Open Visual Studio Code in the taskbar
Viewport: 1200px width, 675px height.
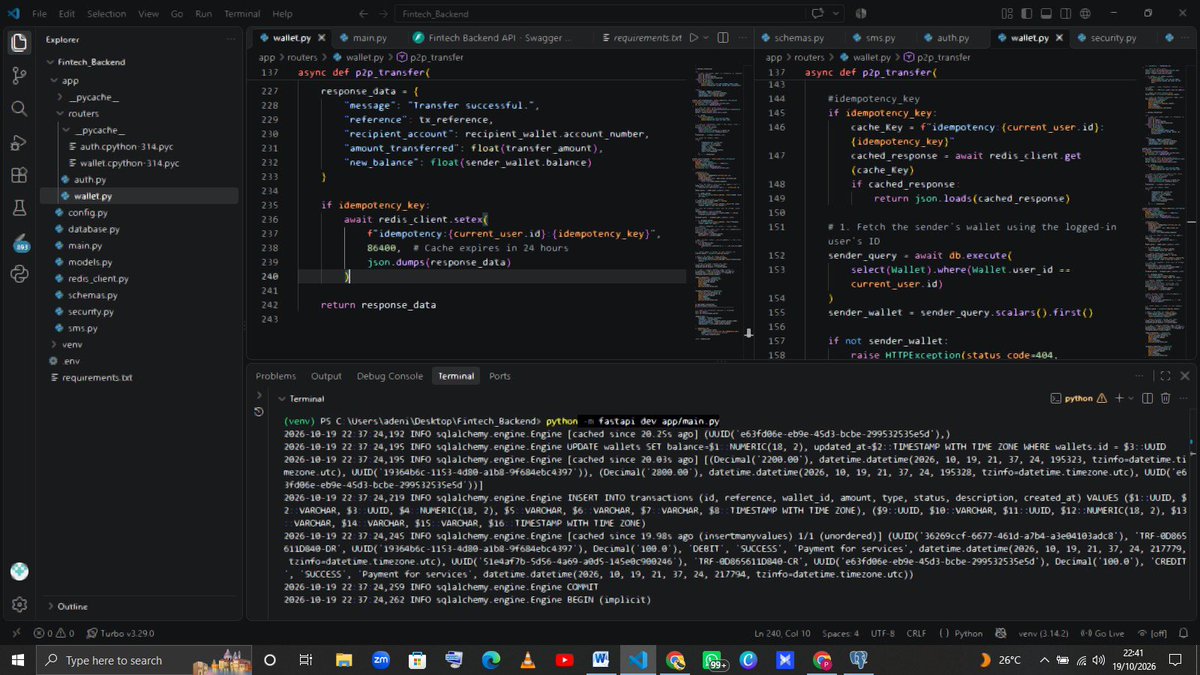tap(637, 660)
